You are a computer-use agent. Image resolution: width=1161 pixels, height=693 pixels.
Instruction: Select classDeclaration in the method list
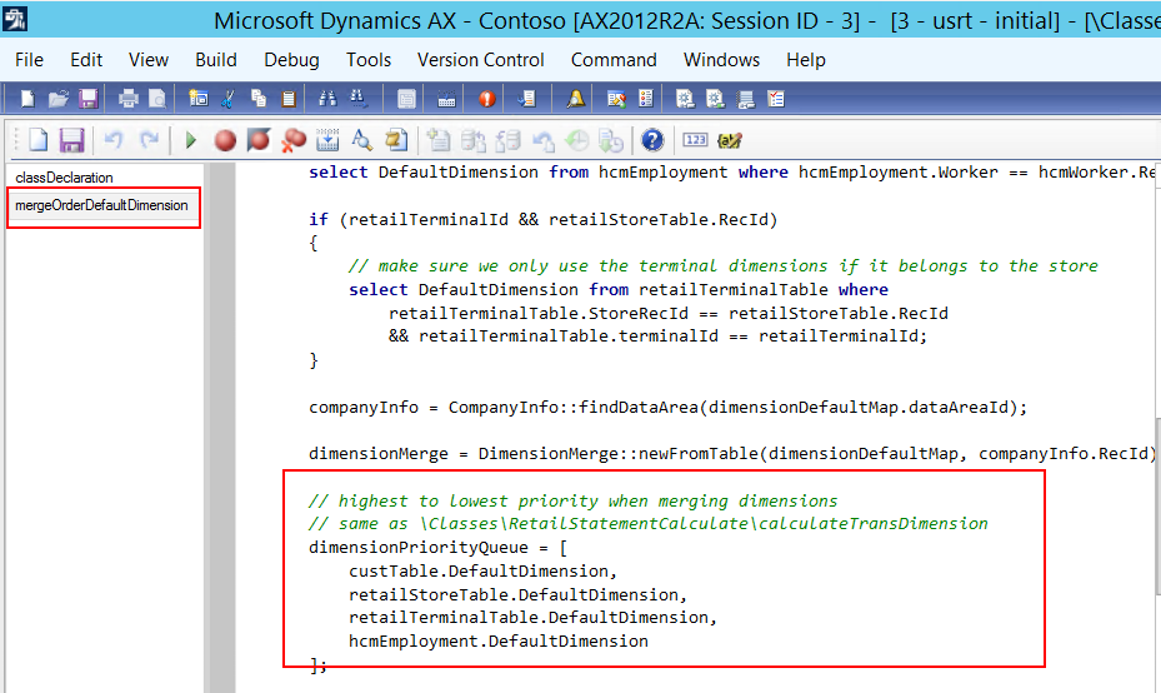tap(64, 178)
